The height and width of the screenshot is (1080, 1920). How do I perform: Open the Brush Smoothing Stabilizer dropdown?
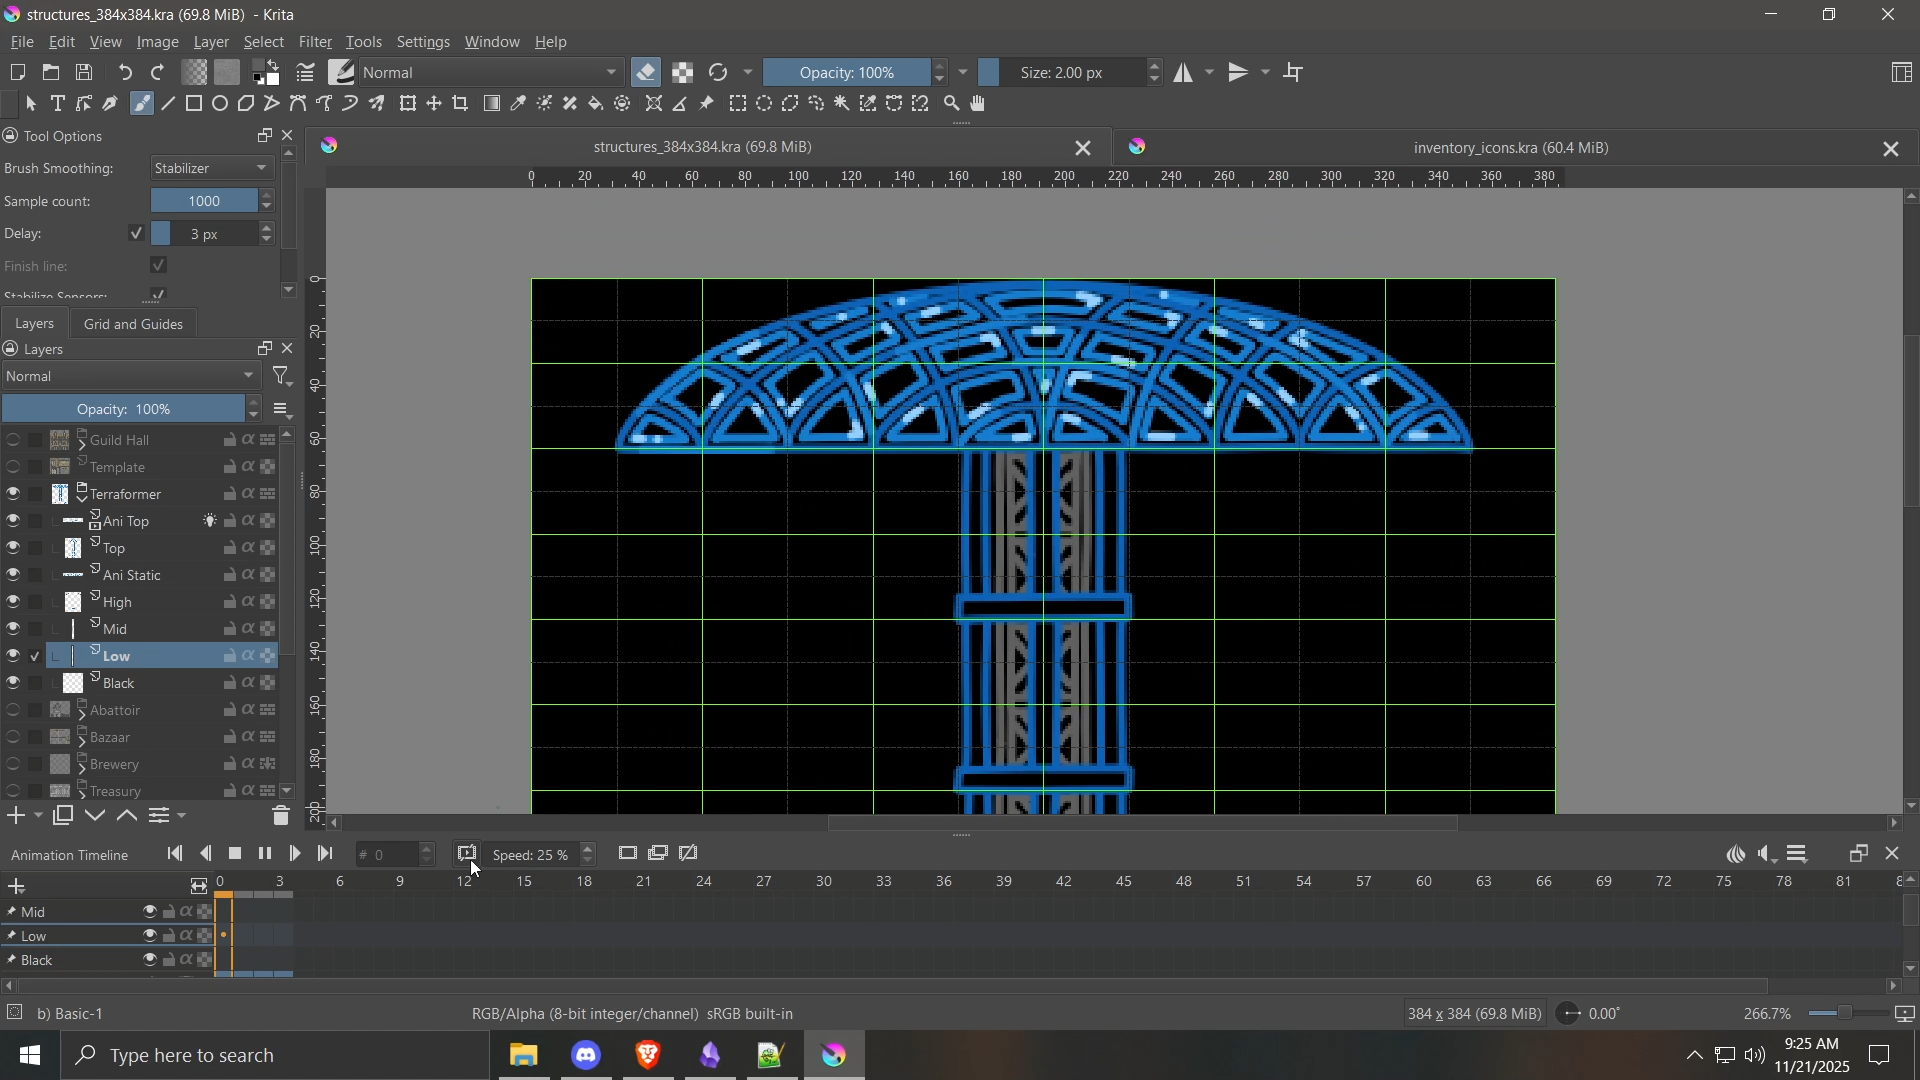click(212, 169)
